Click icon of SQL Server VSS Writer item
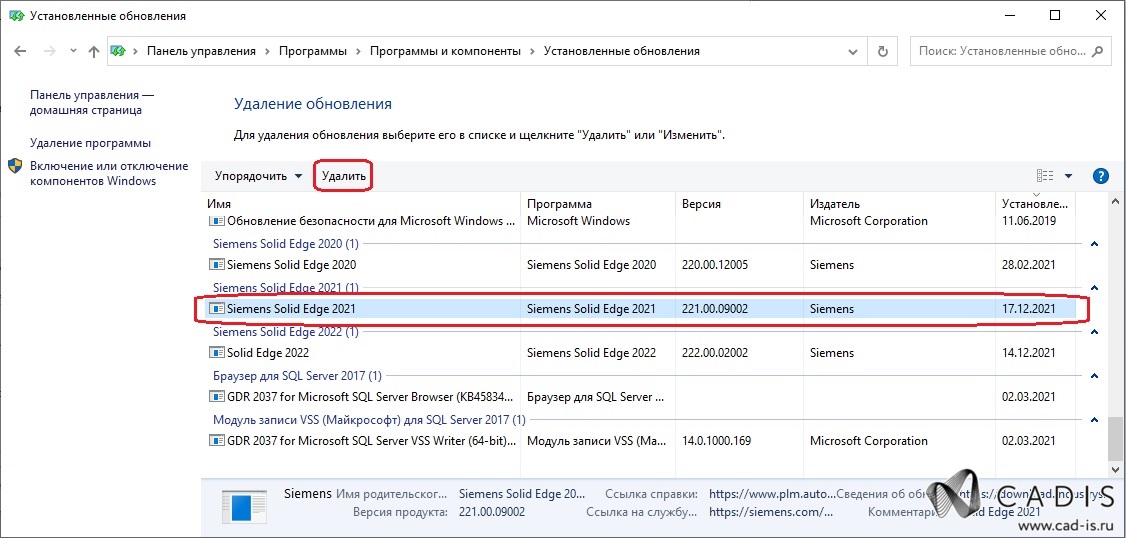The height and width of the screenshot is (538, 1126). click(x=216, y=441)
